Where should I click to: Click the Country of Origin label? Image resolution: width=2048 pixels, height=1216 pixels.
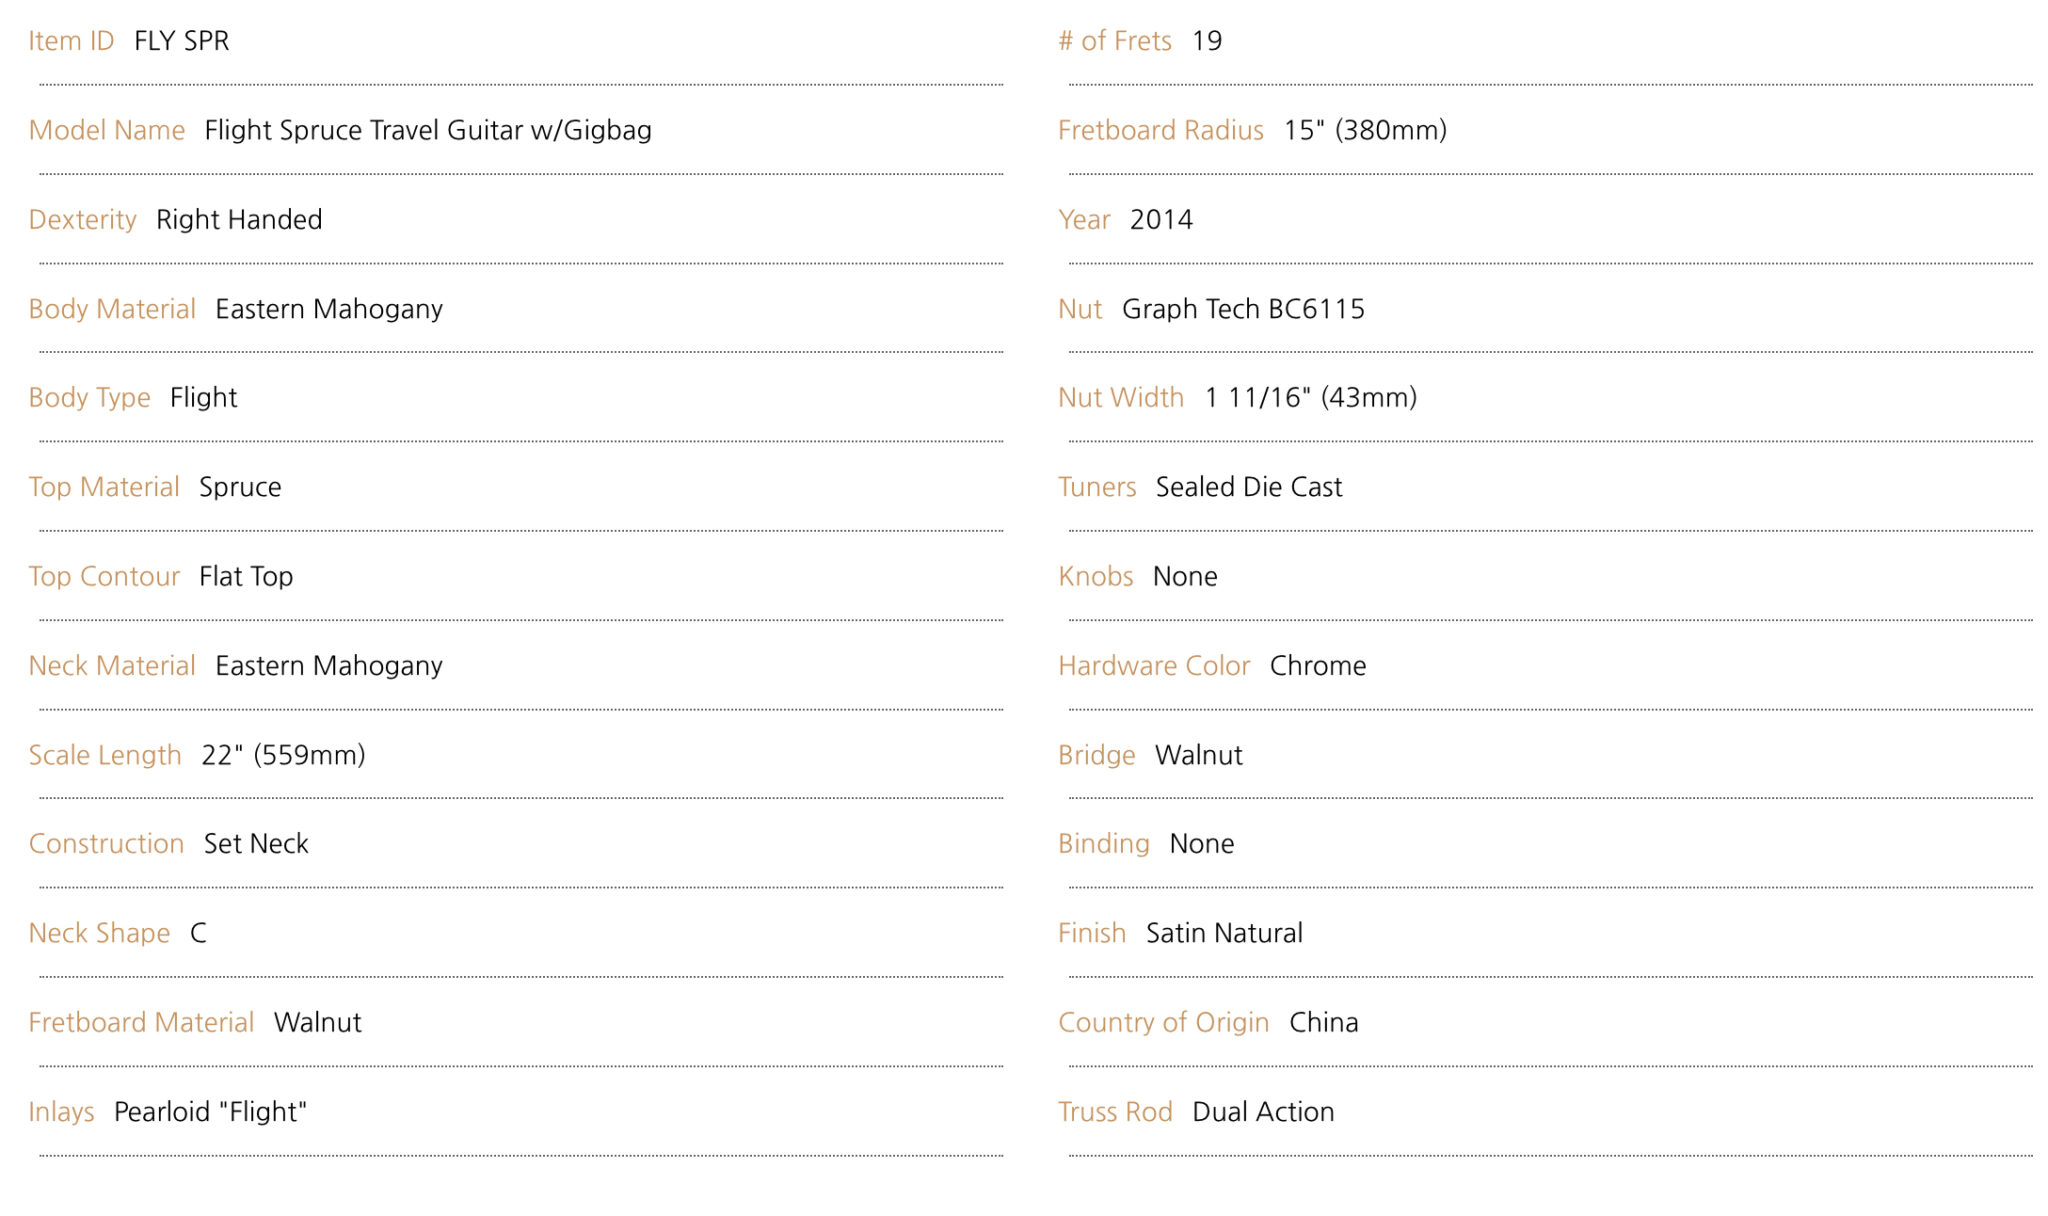(1163, 1022)
